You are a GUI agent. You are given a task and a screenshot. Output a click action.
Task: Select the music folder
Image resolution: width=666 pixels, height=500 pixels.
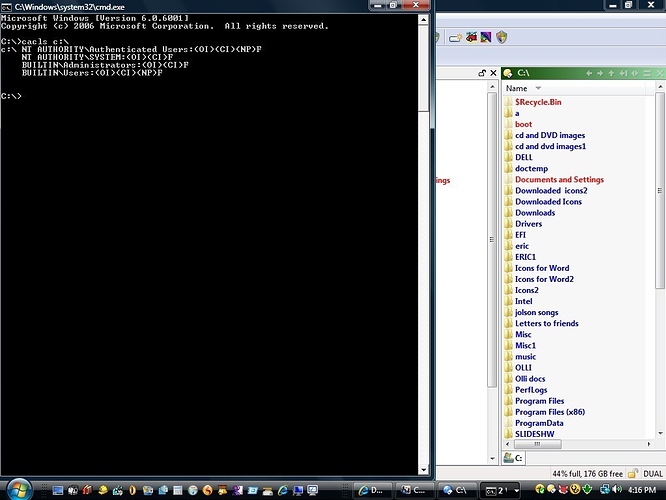point(525,356)
